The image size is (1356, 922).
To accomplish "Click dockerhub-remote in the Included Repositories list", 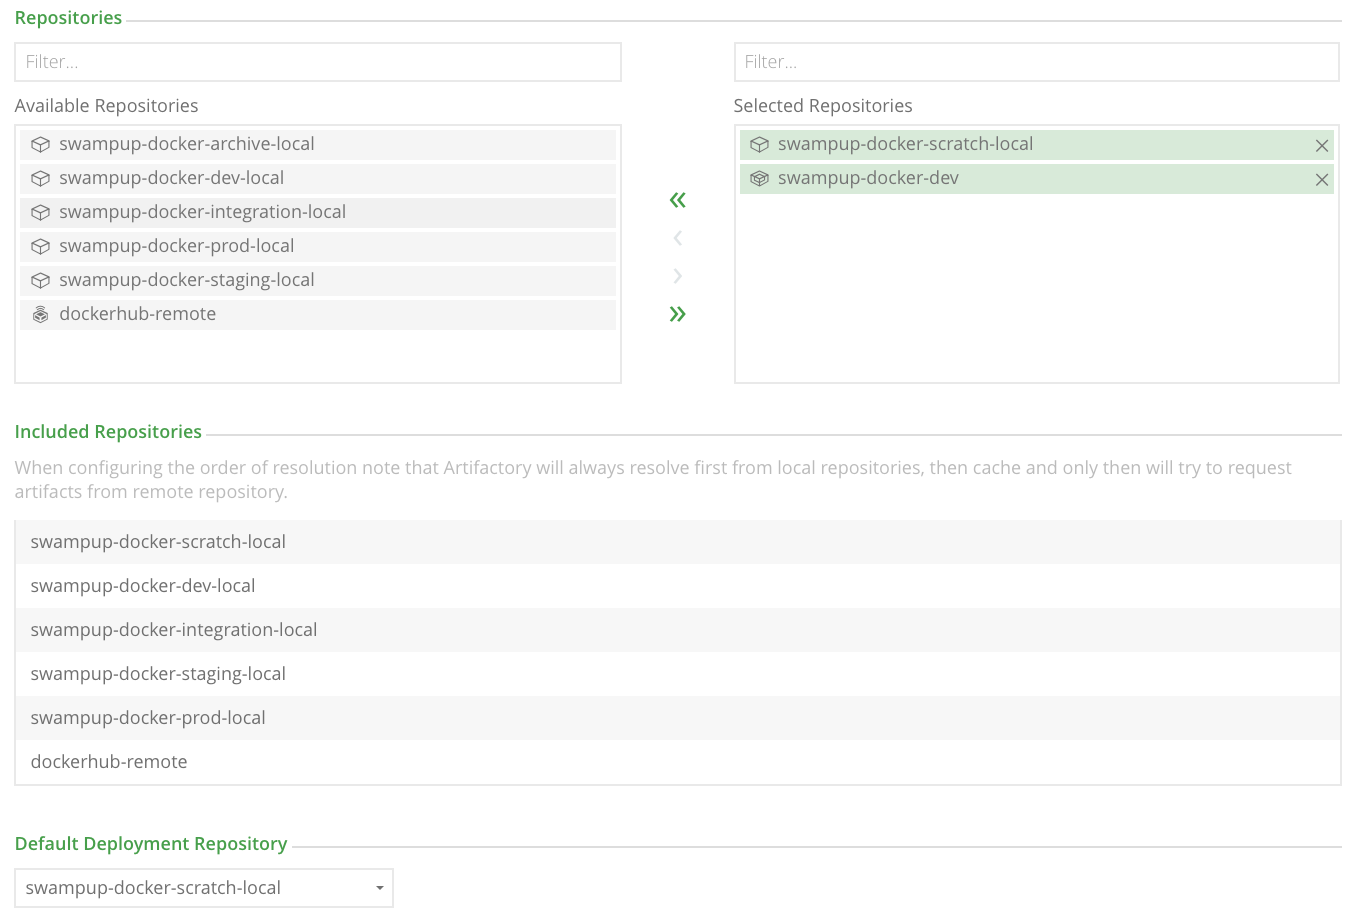I will [109, 761].
